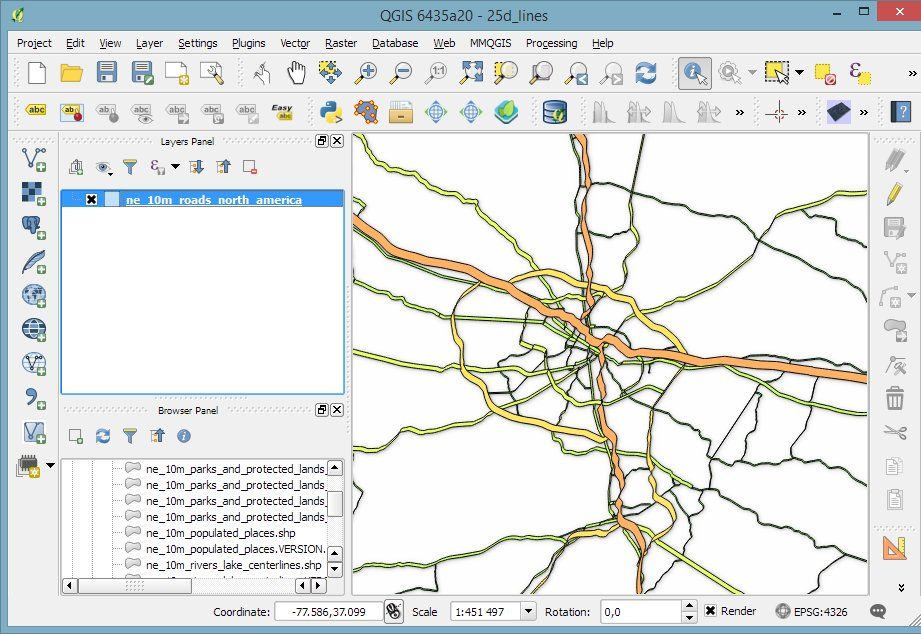Click the Add PostGIS Layer elephant icon
The height and width of the screenshot is (634, 921).
(34, 227)
